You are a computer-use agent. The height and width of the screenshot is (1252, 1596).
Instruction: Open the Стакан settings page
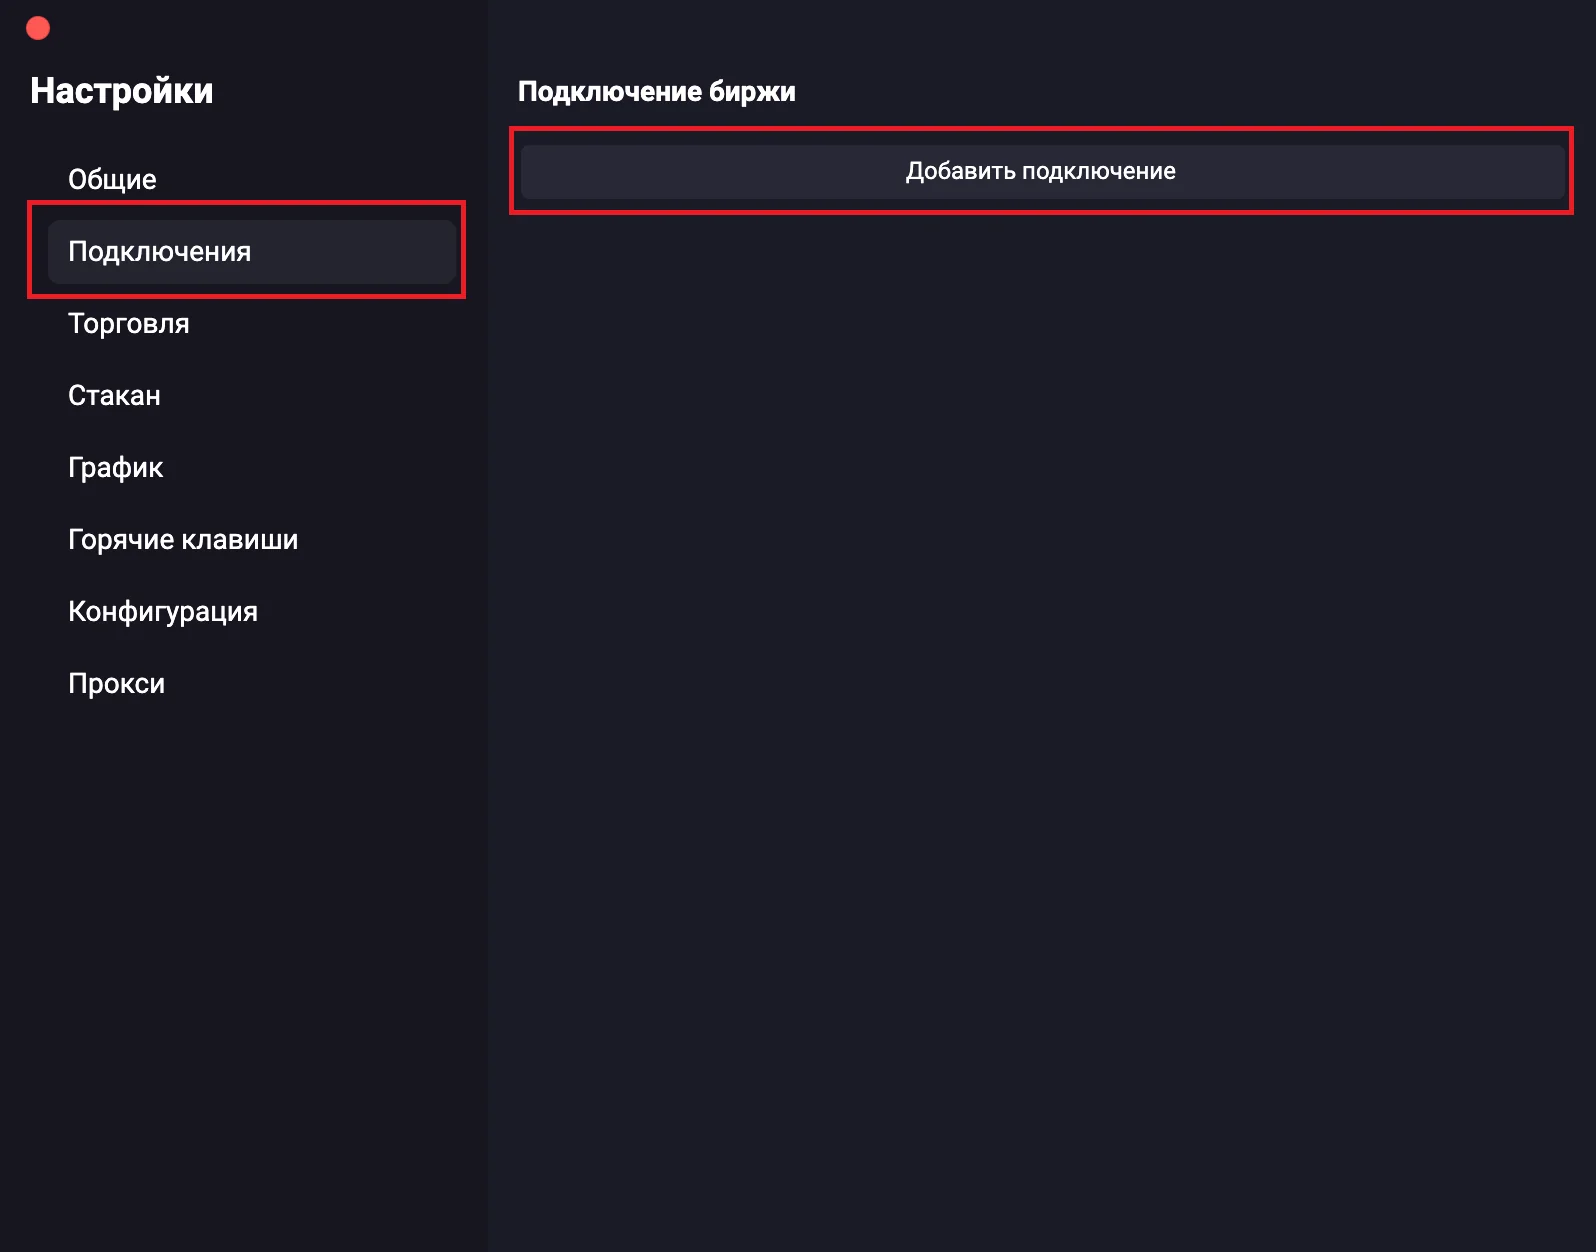tap(114, 396)
